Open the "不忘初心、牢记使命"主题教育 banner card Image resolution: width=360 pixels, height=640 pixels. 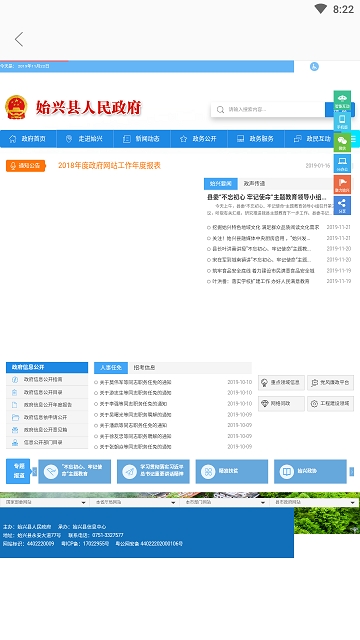point(74,471)
